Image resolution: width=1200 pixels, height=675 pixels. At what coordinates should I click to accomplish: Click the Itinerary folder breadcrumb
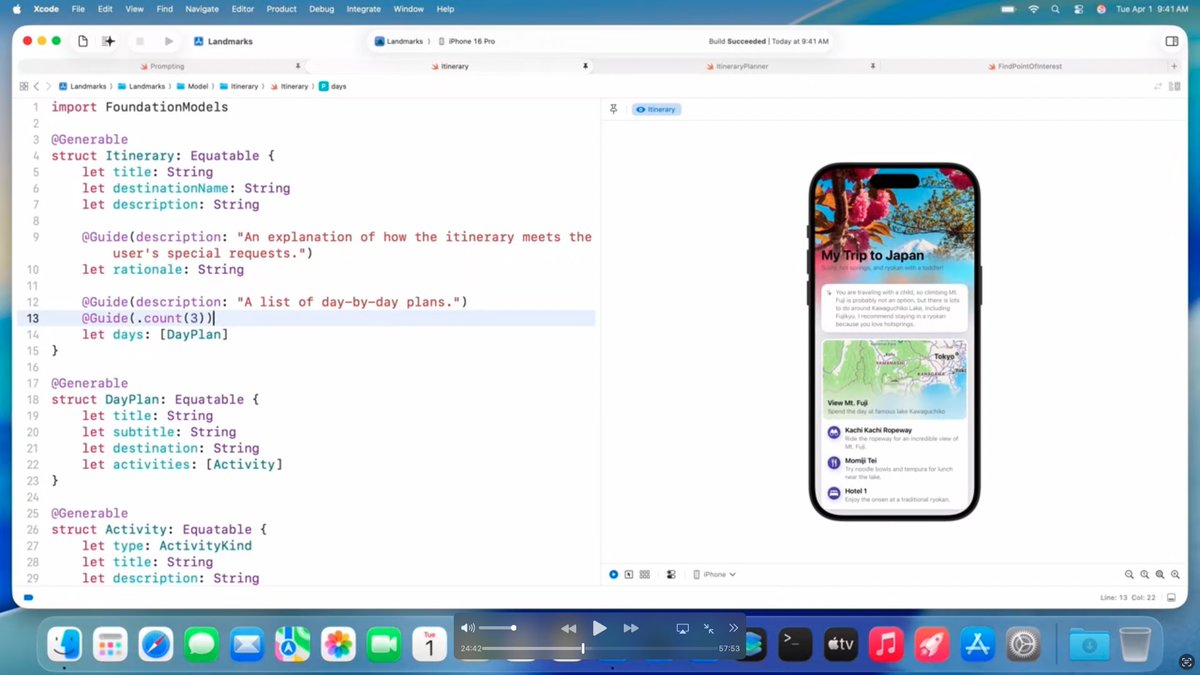point(238,86)
